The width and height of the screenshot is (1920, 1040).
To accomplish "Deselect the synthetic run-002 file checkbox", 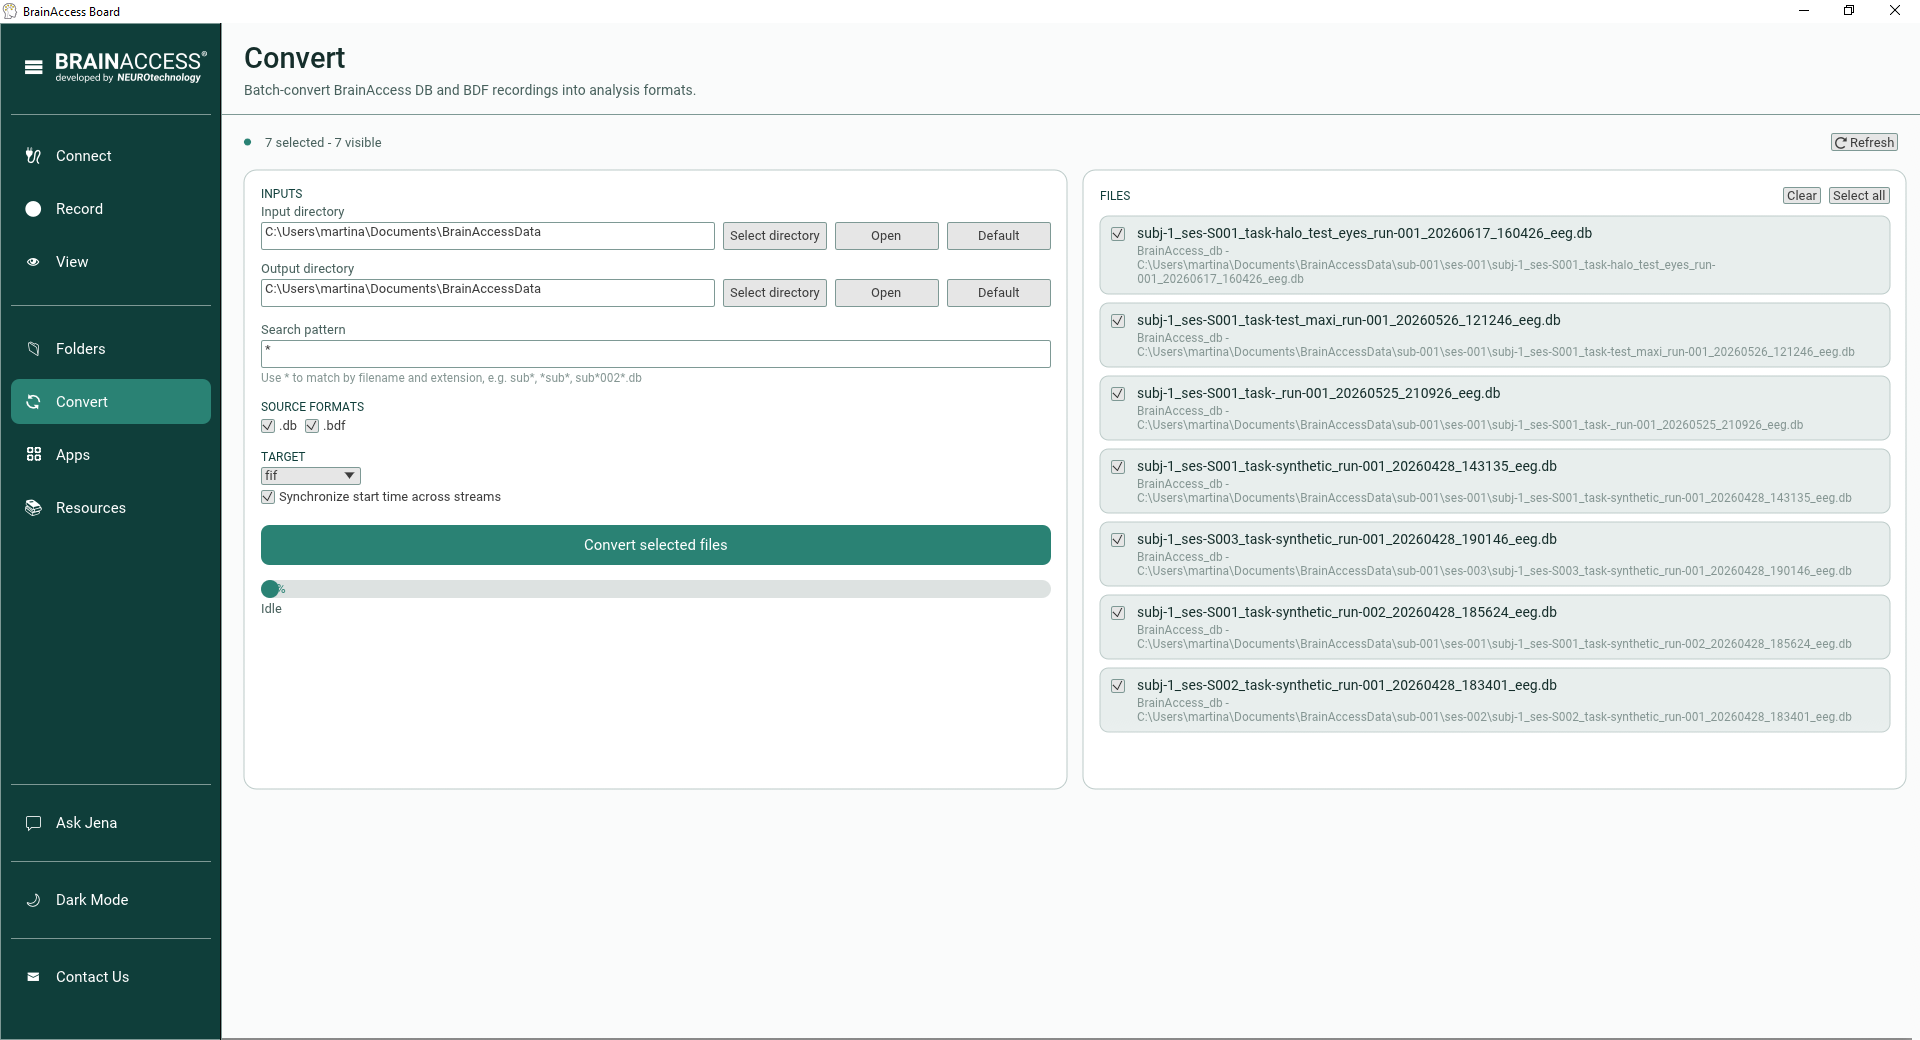I will click(x=1118, y=613).
